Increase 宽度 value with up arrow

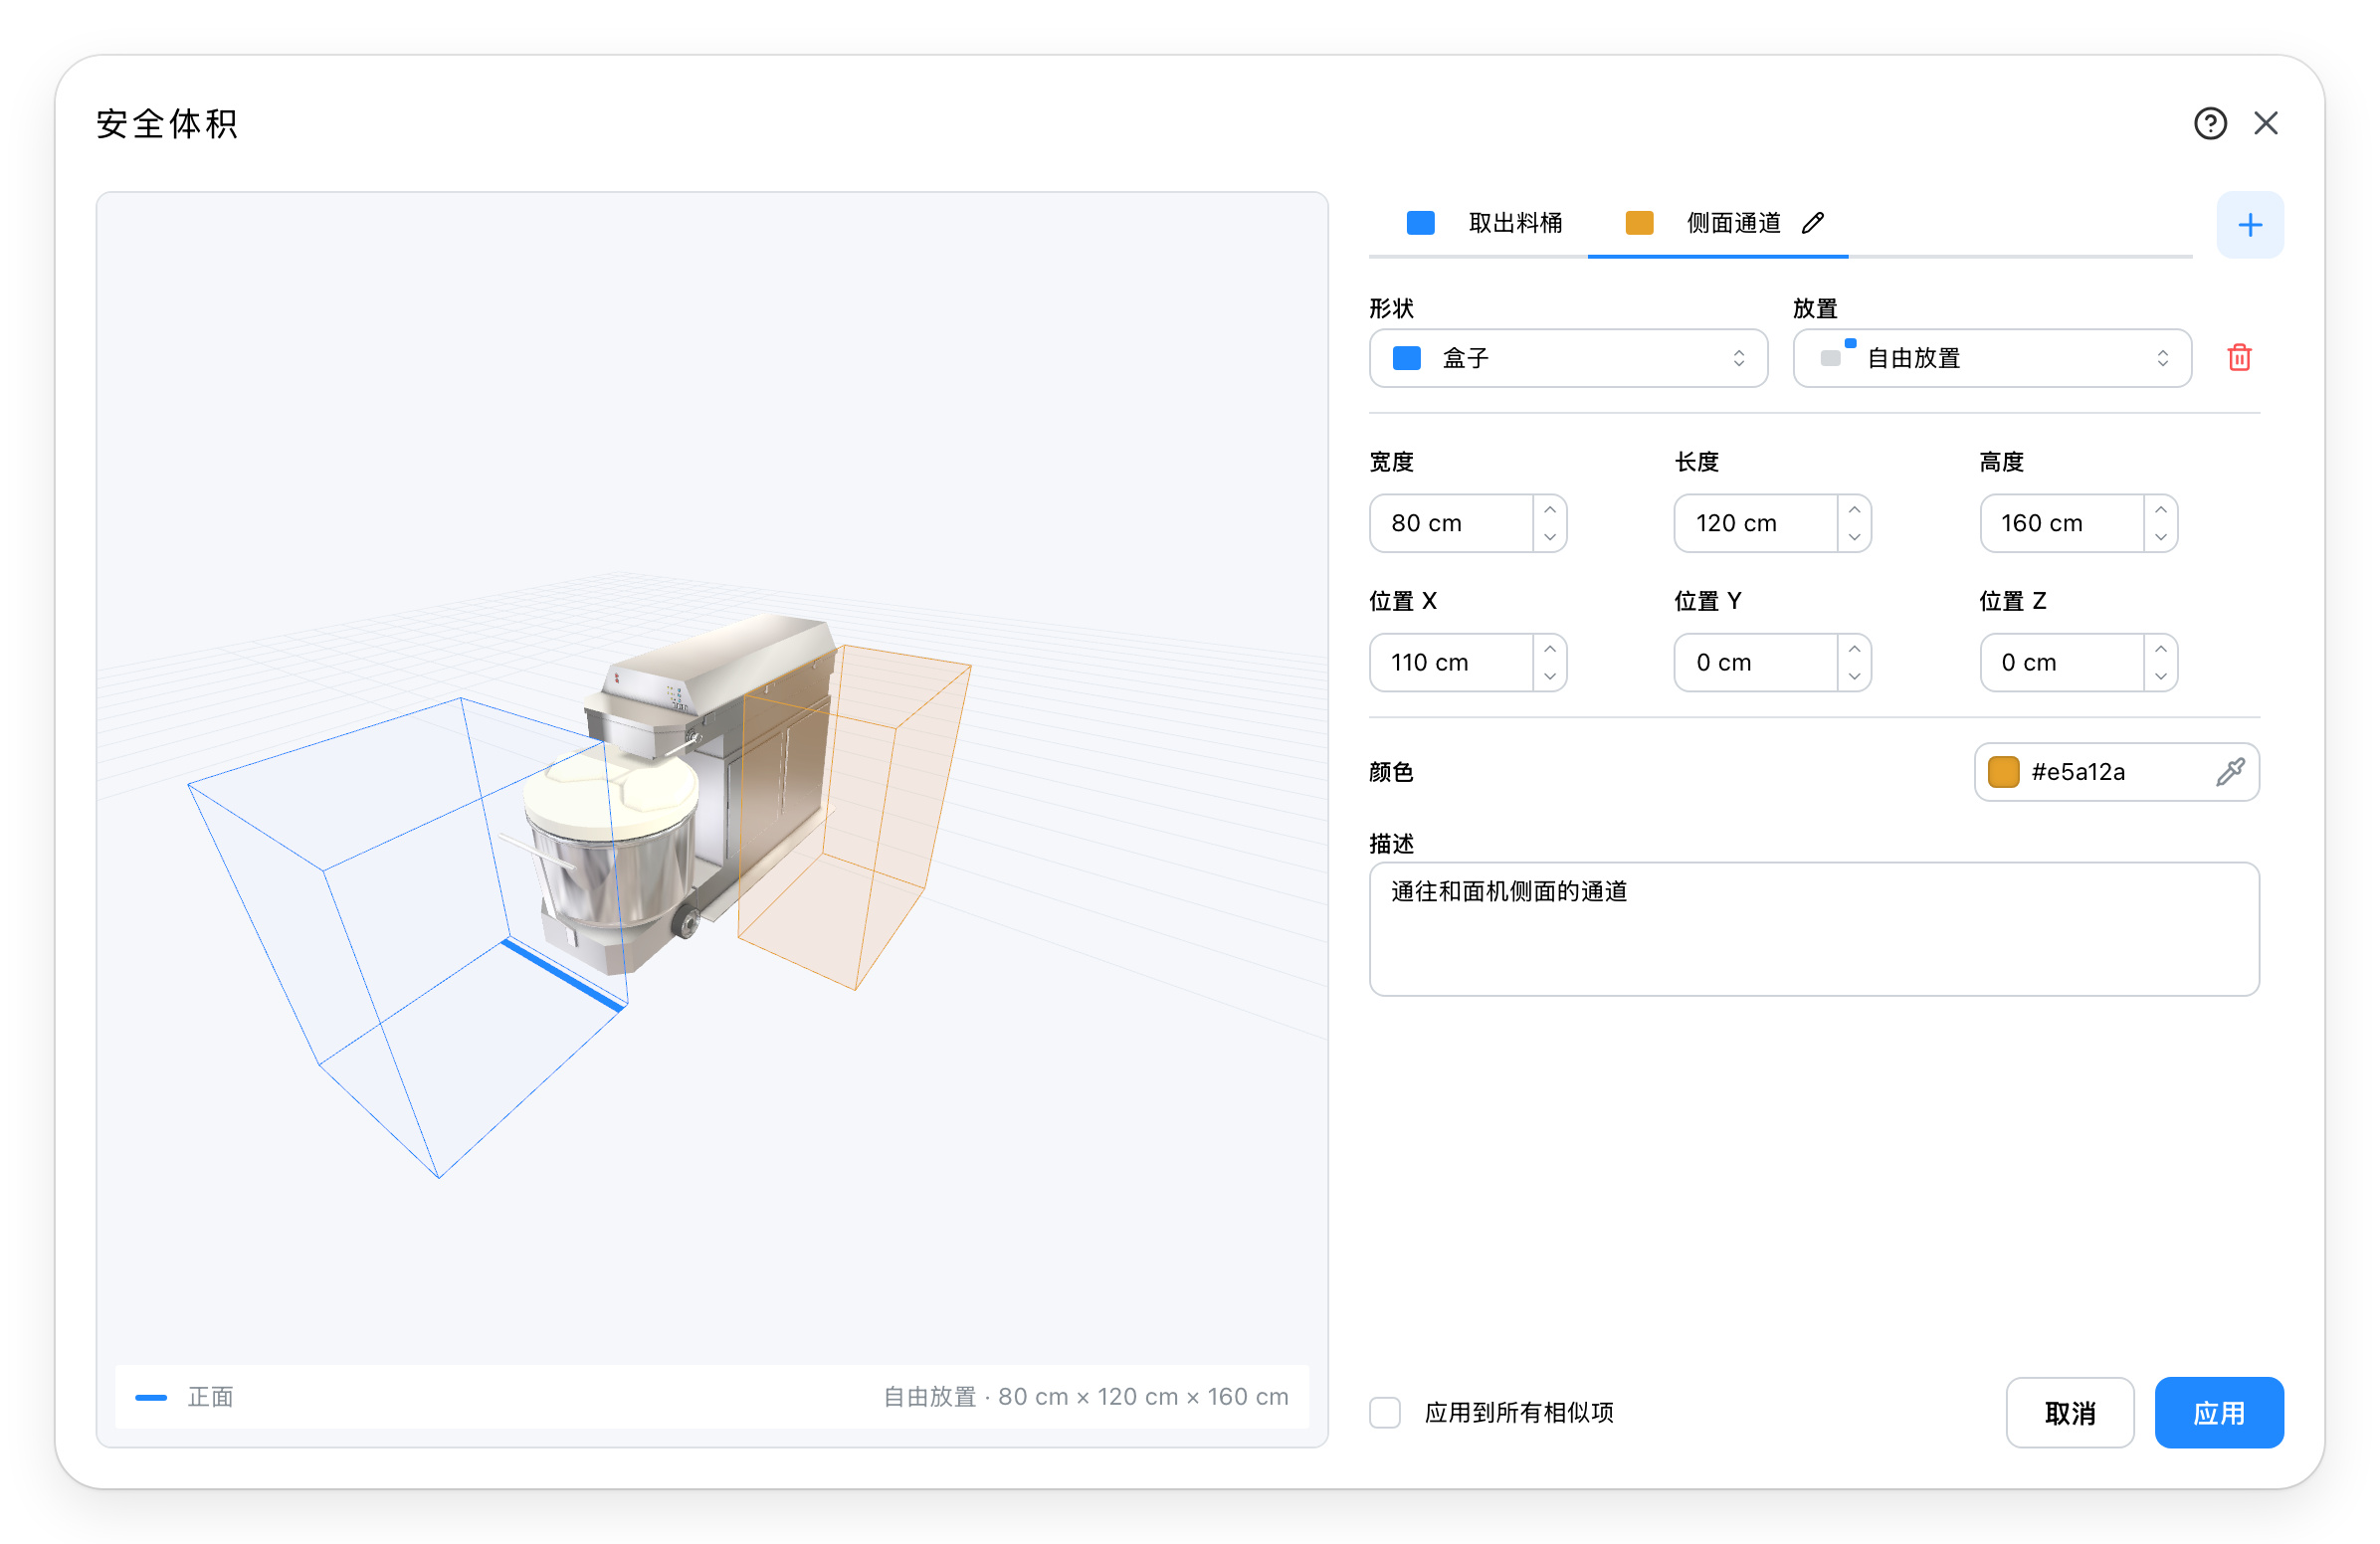(1549, 509)
